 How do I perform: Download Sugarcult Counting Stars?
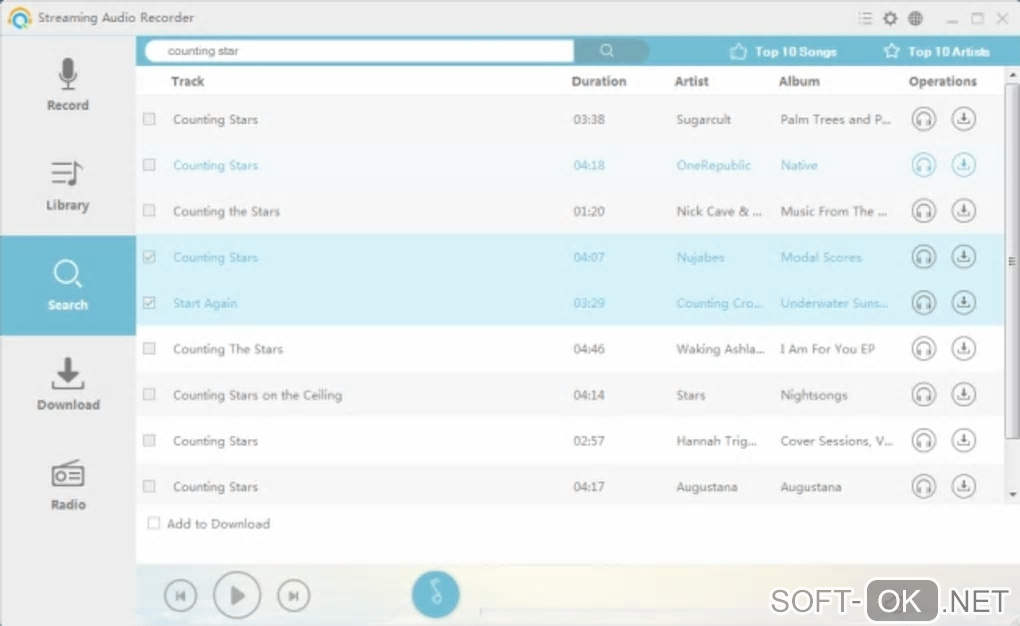click(963, 119)
